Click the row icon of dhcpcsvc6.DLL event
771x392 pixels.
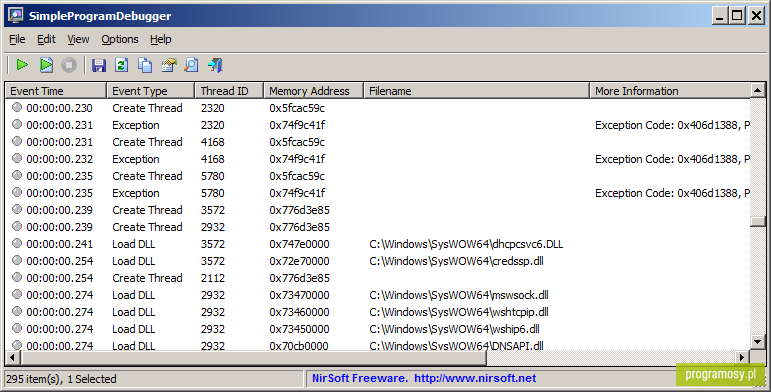point(17,243)
